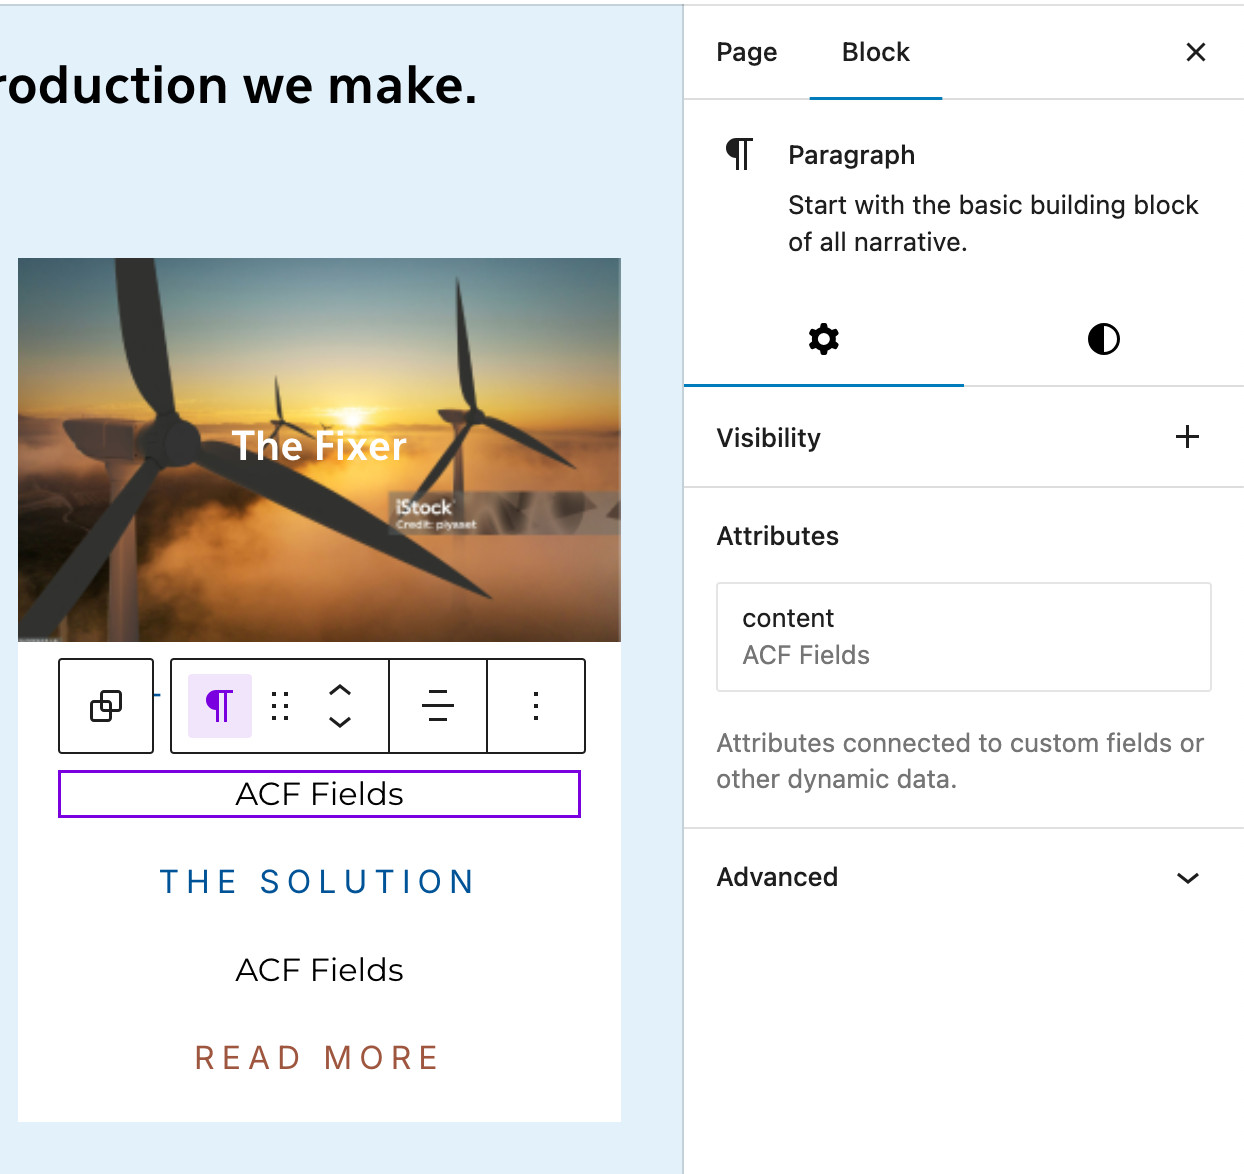Click the 'roduction we make.' heading

tap(240, 86)
